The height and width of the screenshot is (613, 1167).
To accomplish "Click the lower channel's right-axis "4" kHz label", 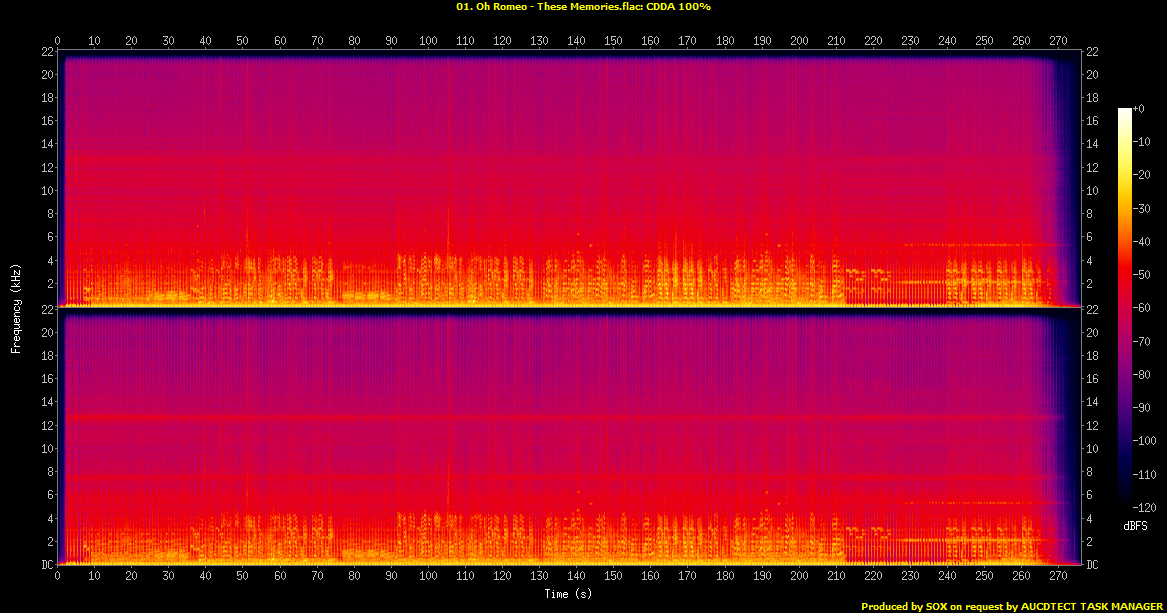I will tap(1089, 519).
